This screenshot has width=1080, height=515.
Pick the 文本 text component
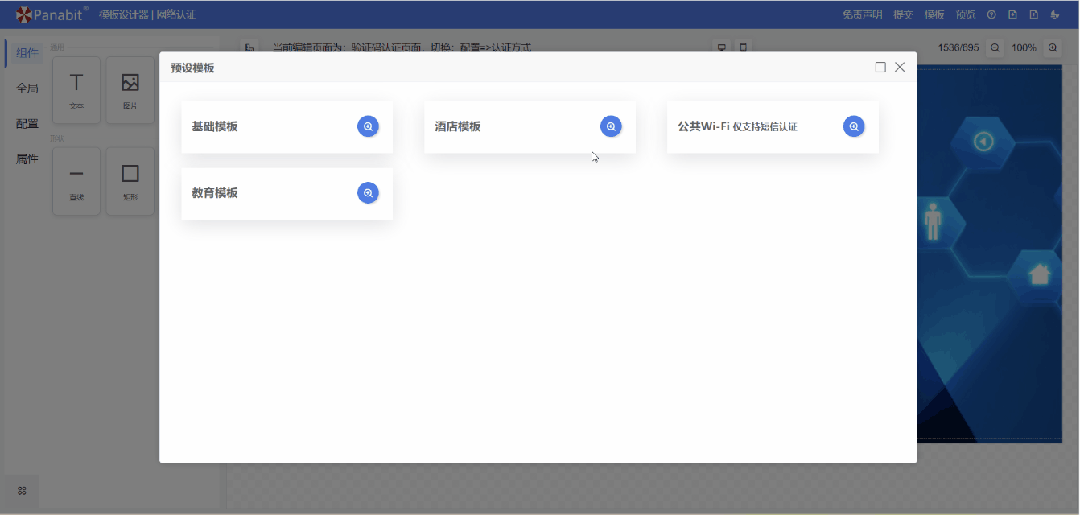(x=76, y=90)
